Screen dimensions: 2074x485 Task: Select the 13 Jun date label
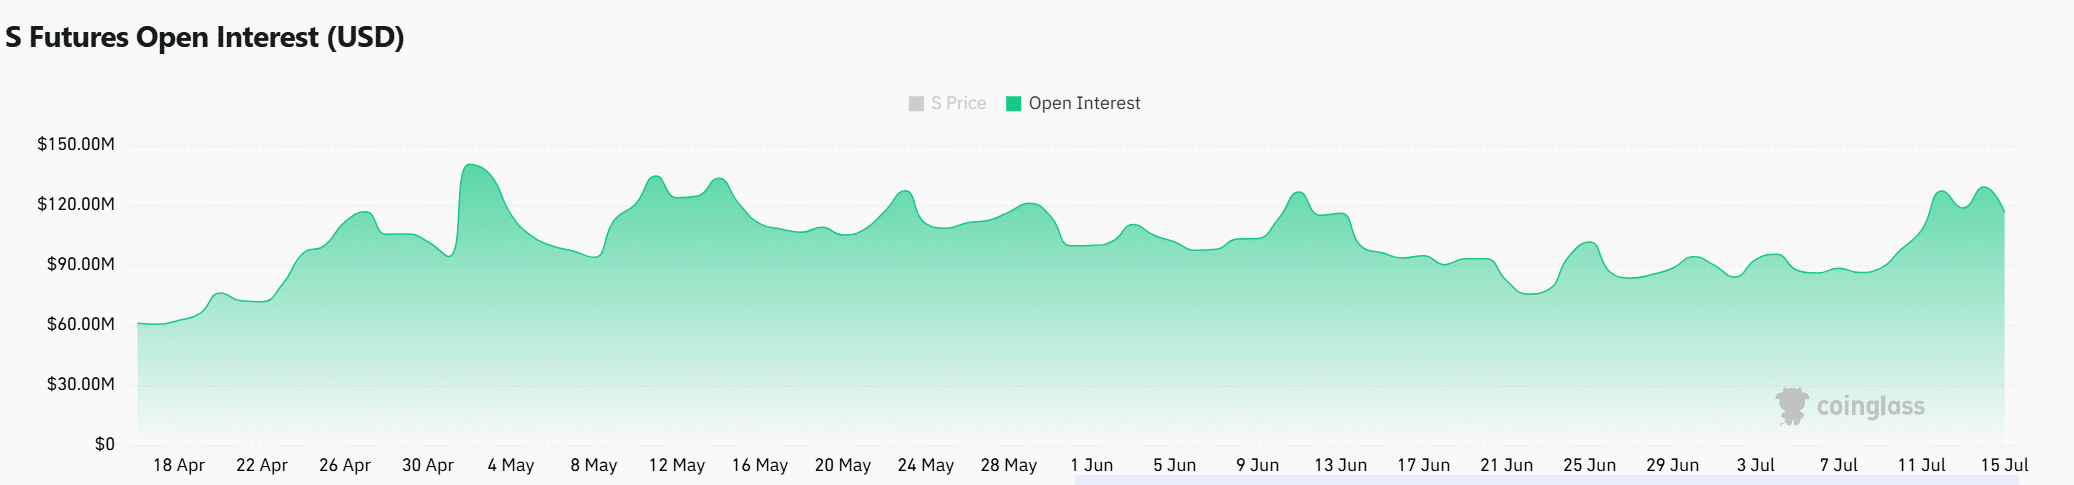(1340, 465)
